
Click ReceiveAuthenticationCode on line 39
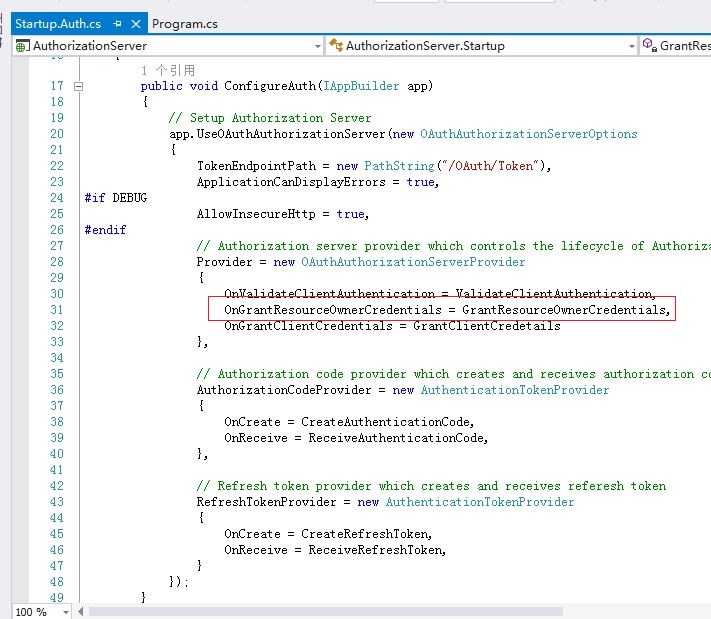click(x=396, y=438)
